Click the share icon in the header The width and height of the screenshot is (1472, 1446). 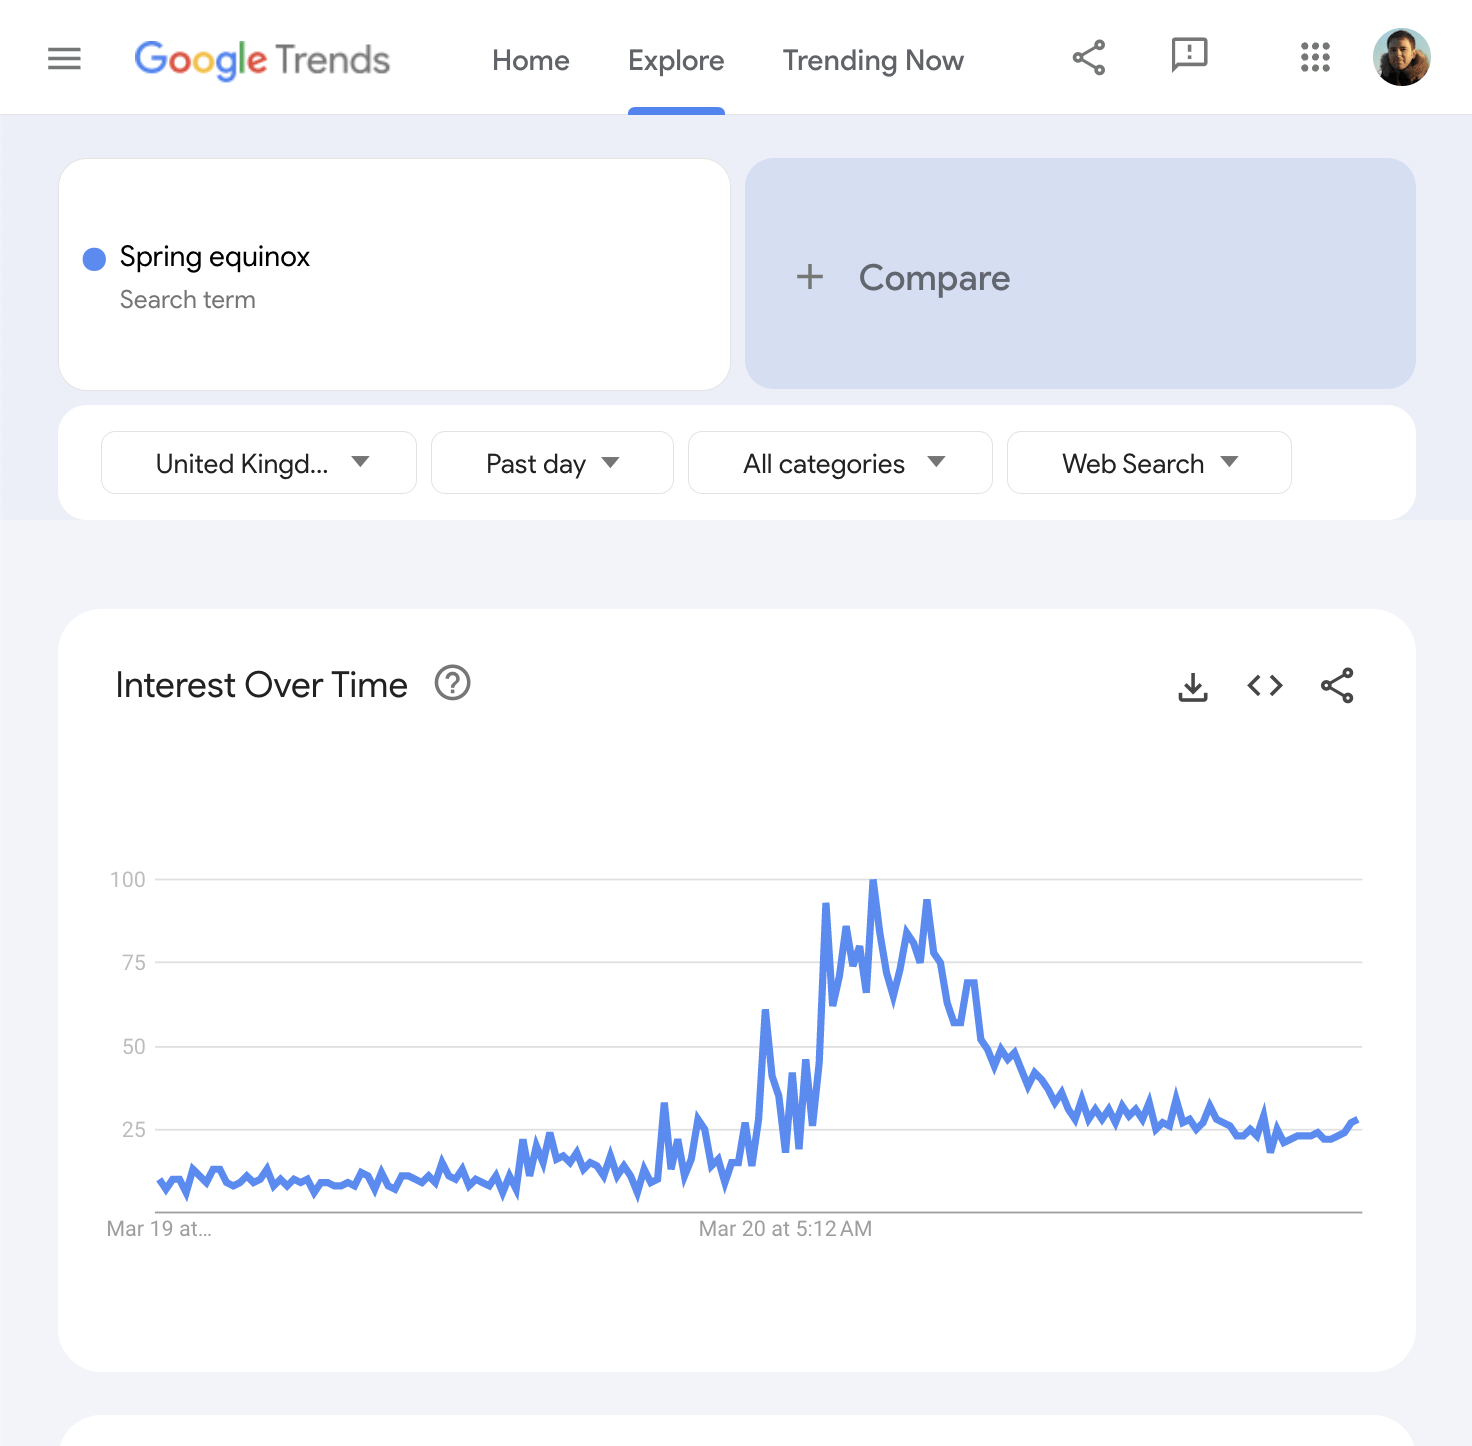coord(1089,57)
